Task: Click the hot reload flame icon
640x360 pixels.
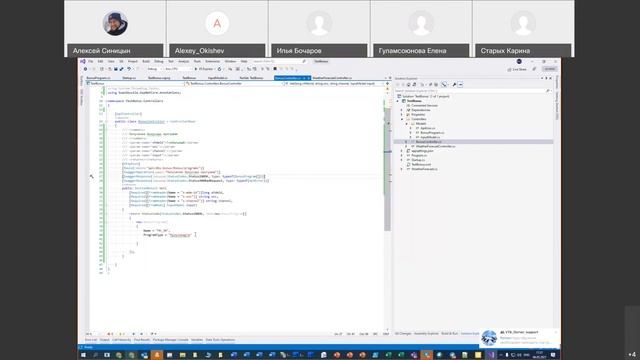Action: pos(220,69)
